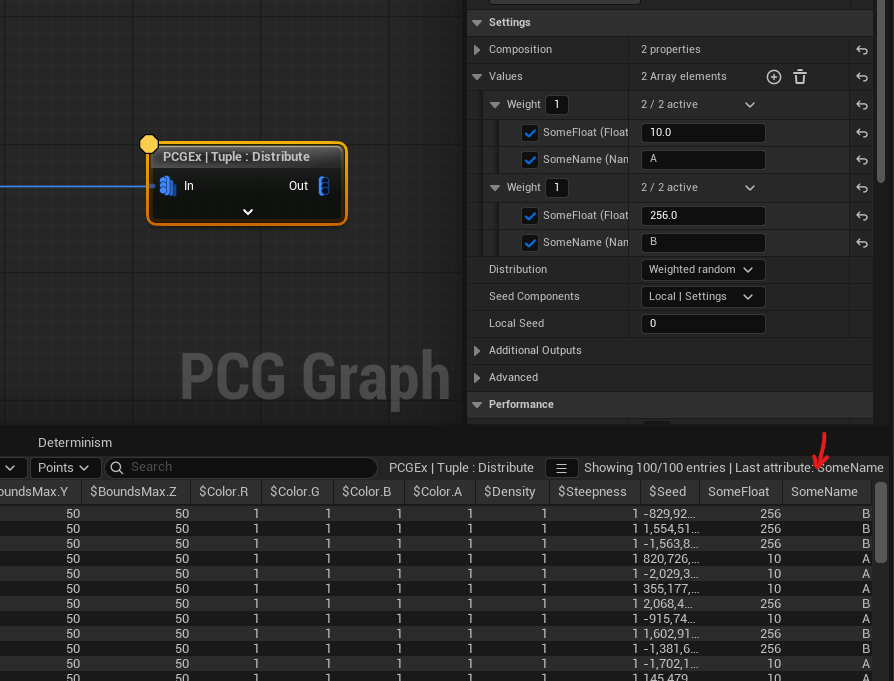Screen dimensions: 894x681
Task: Add a new element to Values array
Action: pyautogui.click(x=773, y=77)
